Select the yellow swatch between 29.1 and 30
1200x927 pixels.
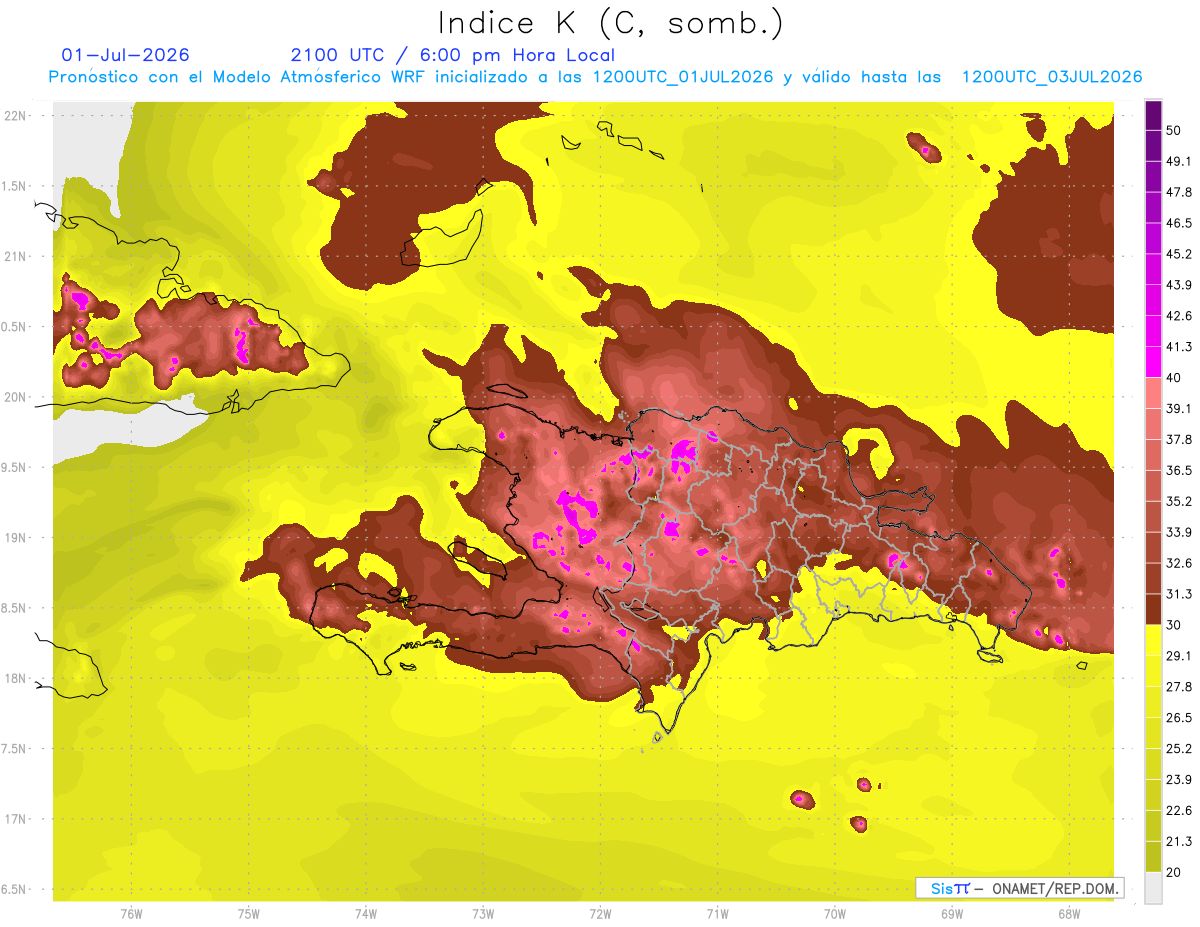1153,640
